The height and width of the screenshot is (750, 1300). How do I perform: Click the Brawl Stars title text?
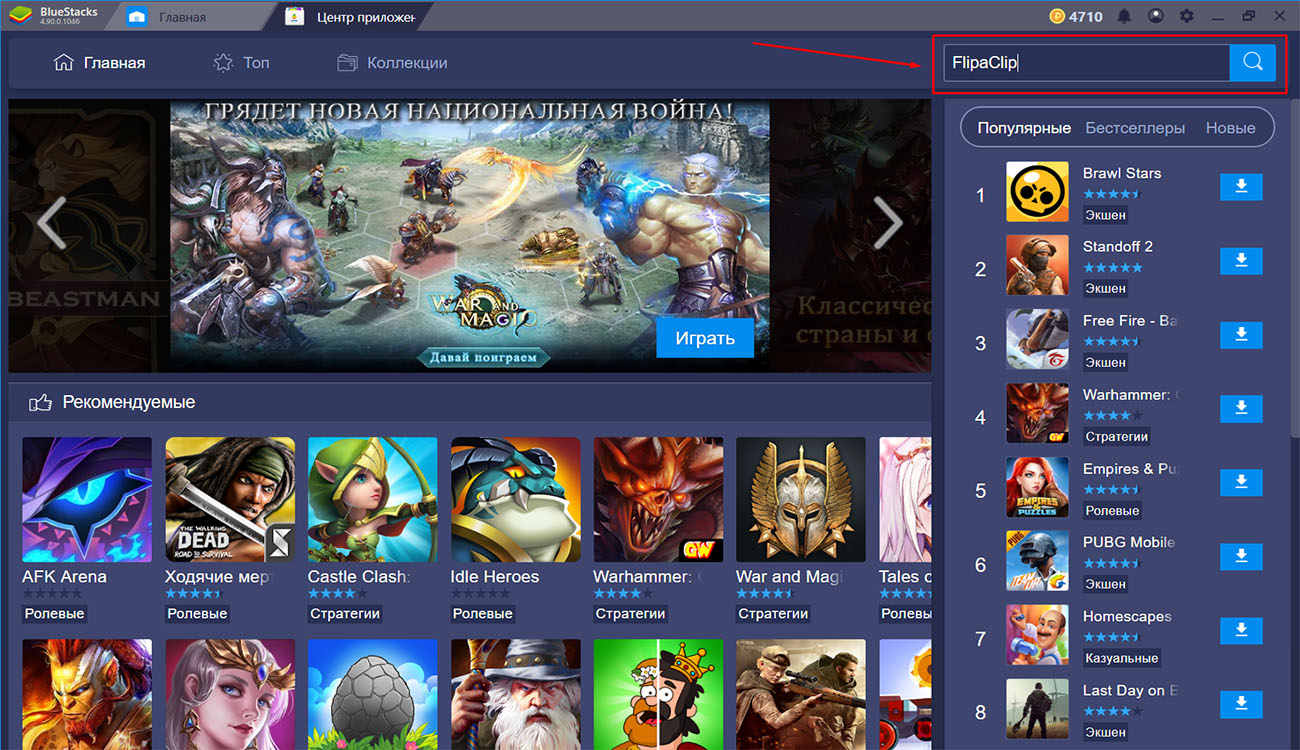(x=1122, y=173)
